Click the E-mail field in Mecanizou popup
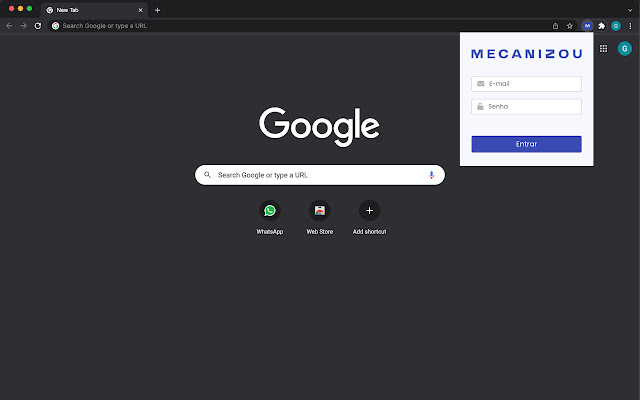The height and width of the screenshot is (400, 640). 526,84
